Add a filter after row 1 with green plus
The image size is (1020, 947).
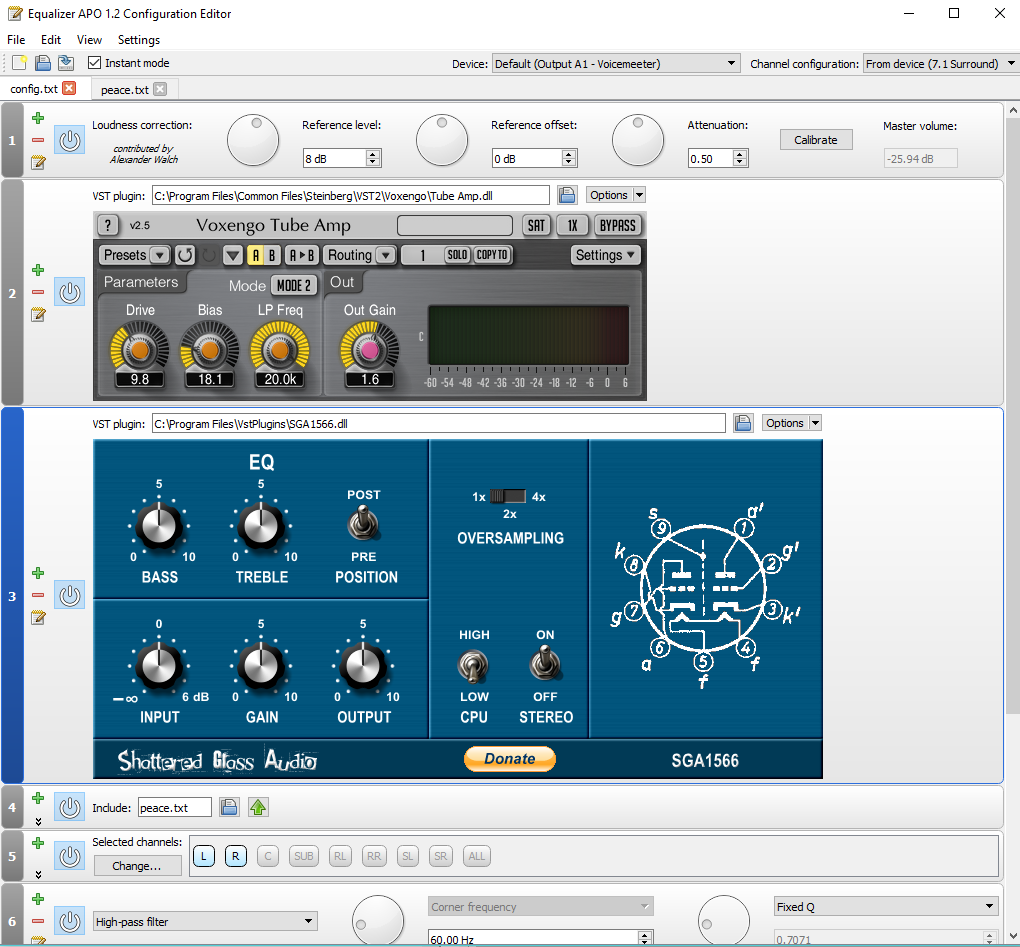(38, 118)
